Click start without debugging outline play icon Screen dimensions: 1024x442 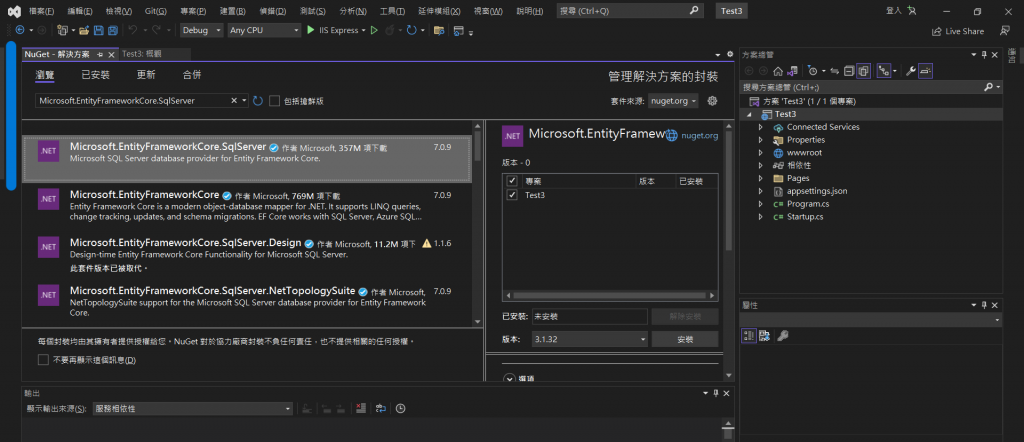click(x=374, y=30)
